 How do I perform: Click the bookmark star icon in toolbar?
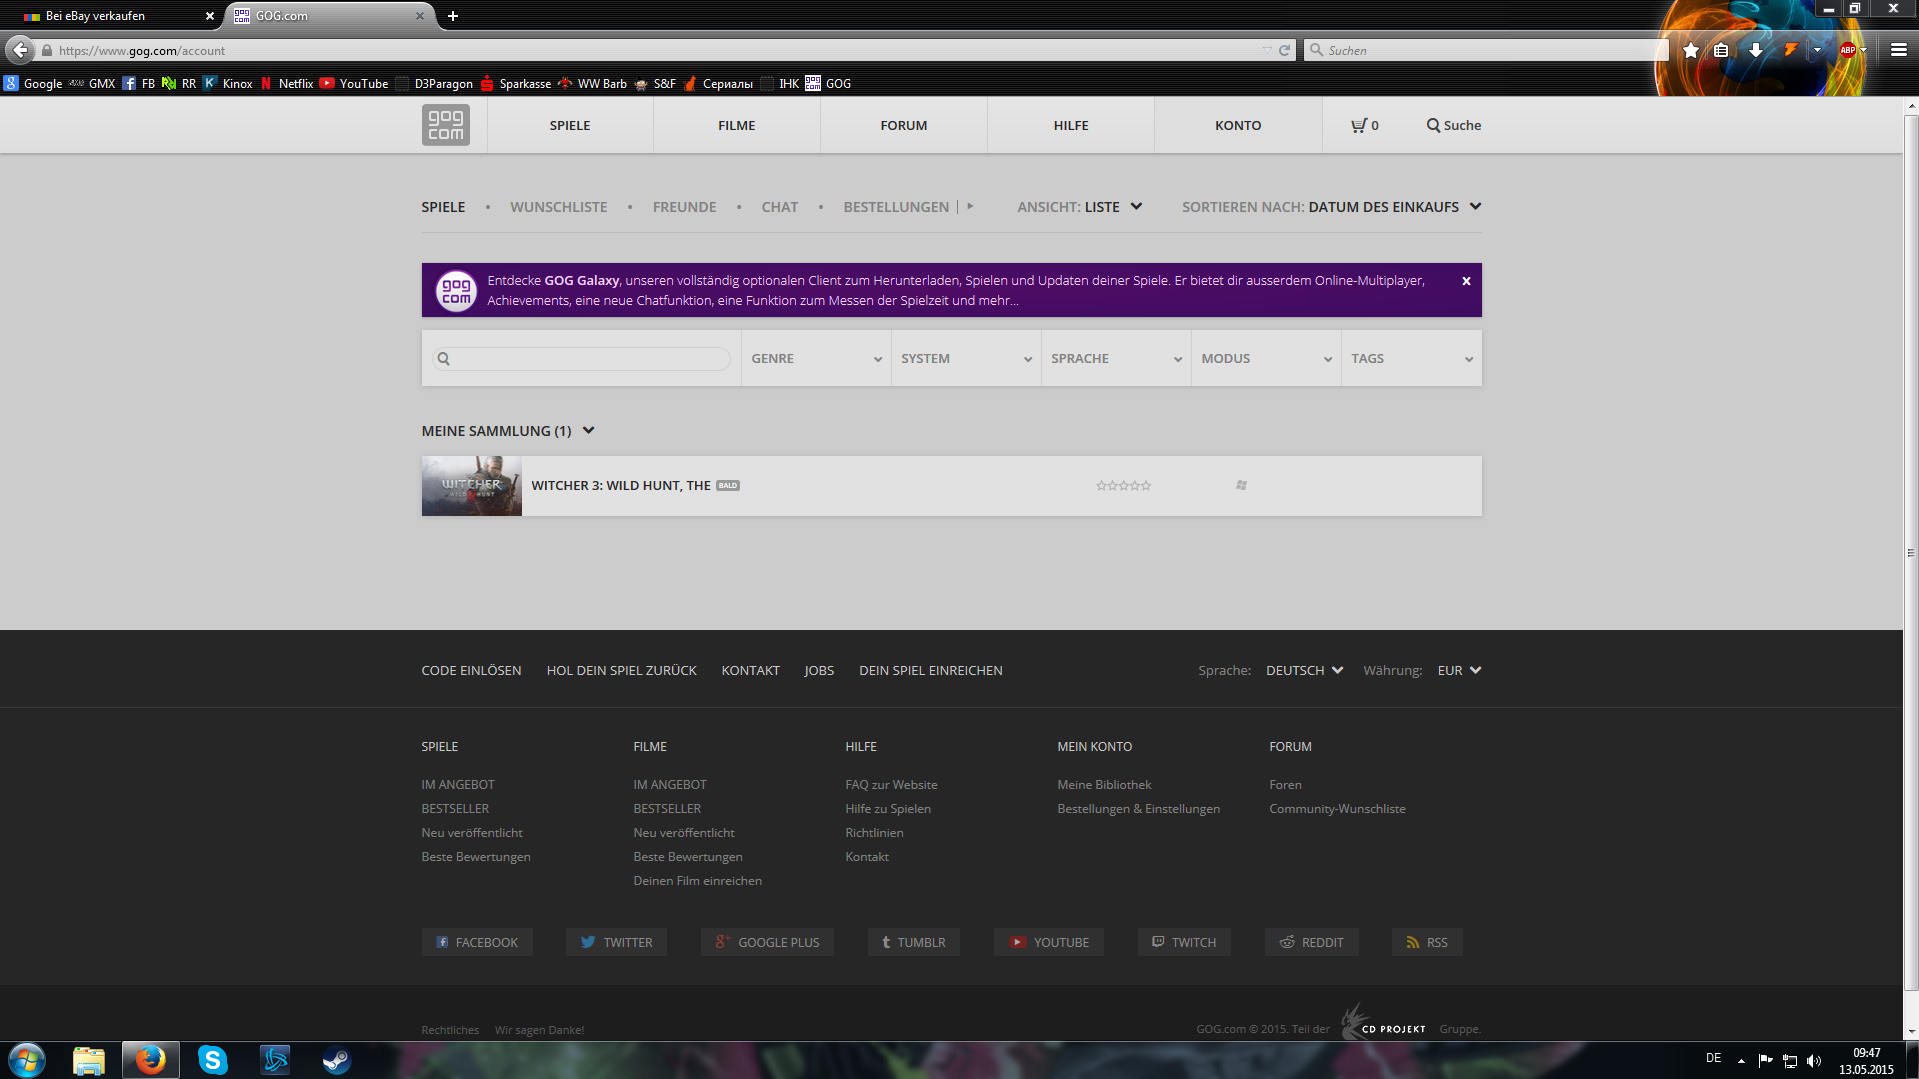(x=1690, y=50)
